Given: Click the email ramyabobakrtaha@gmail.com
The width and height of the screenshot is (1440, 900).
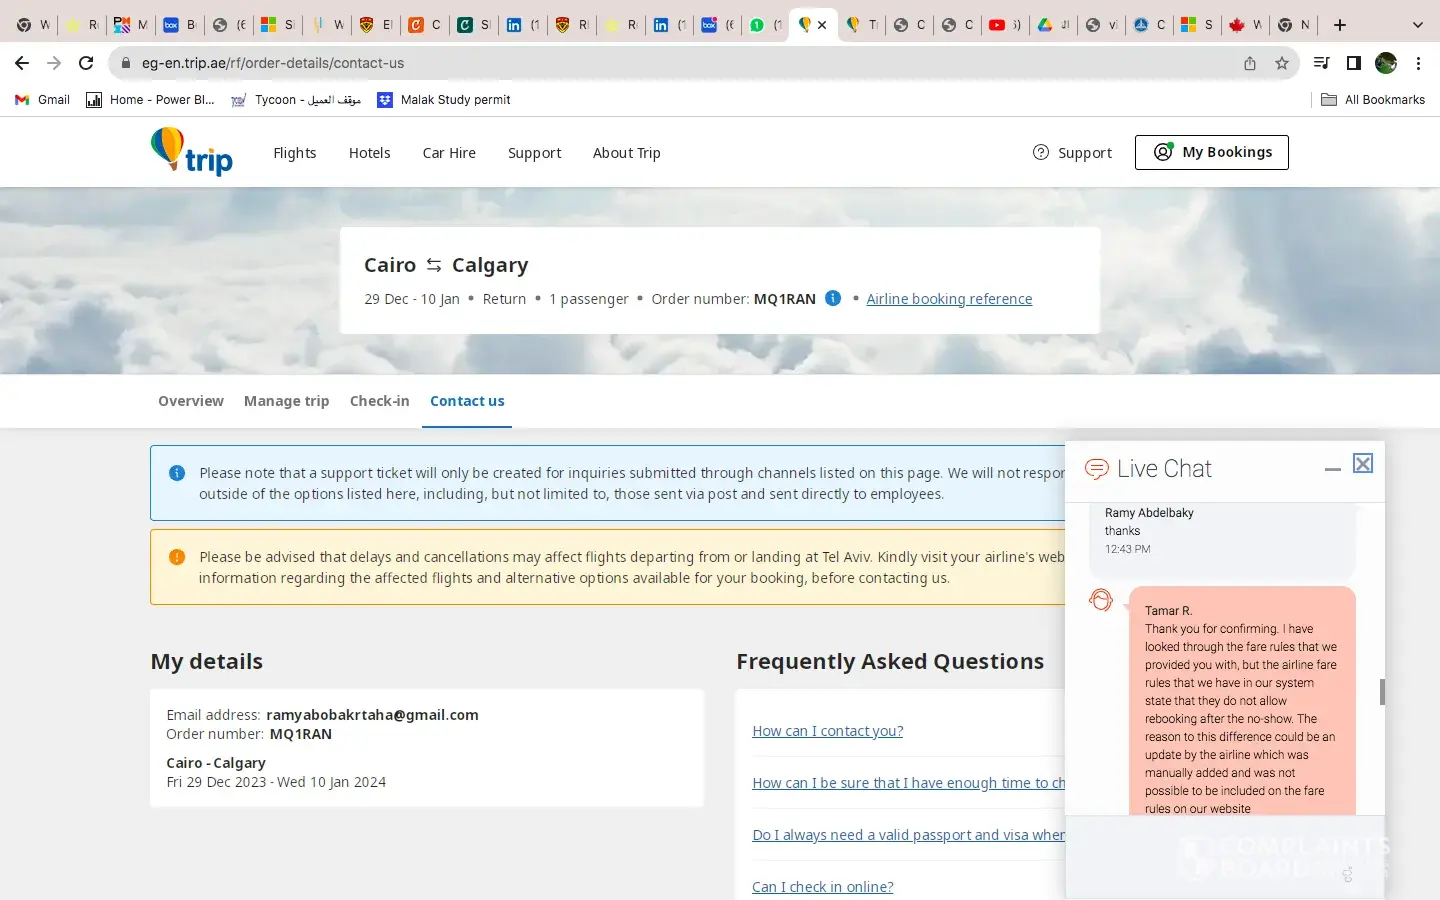Looking at the screenshot, I should tap(372, 715).
